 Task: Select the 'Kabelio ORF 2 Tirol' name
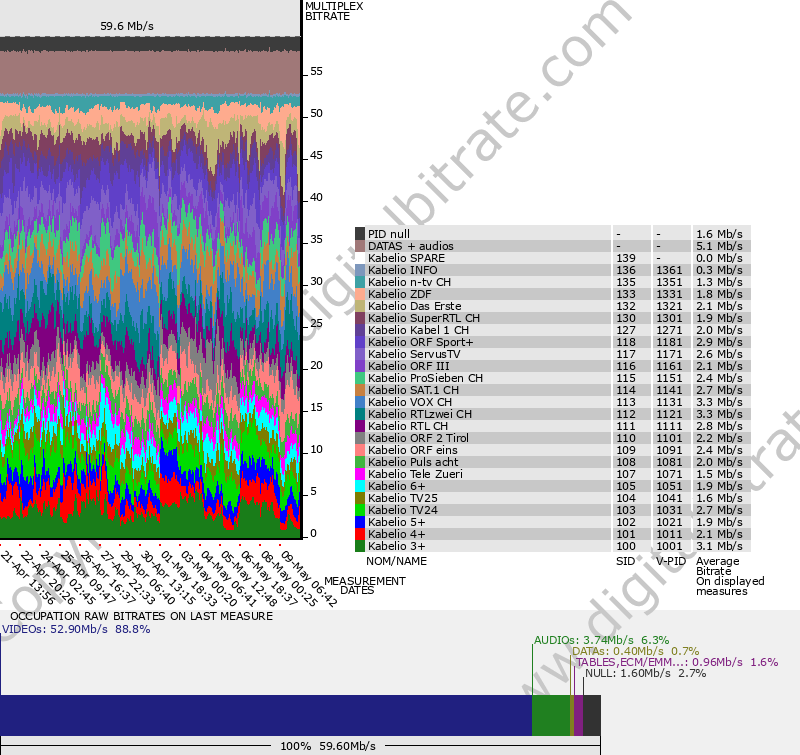click(418, 438)
